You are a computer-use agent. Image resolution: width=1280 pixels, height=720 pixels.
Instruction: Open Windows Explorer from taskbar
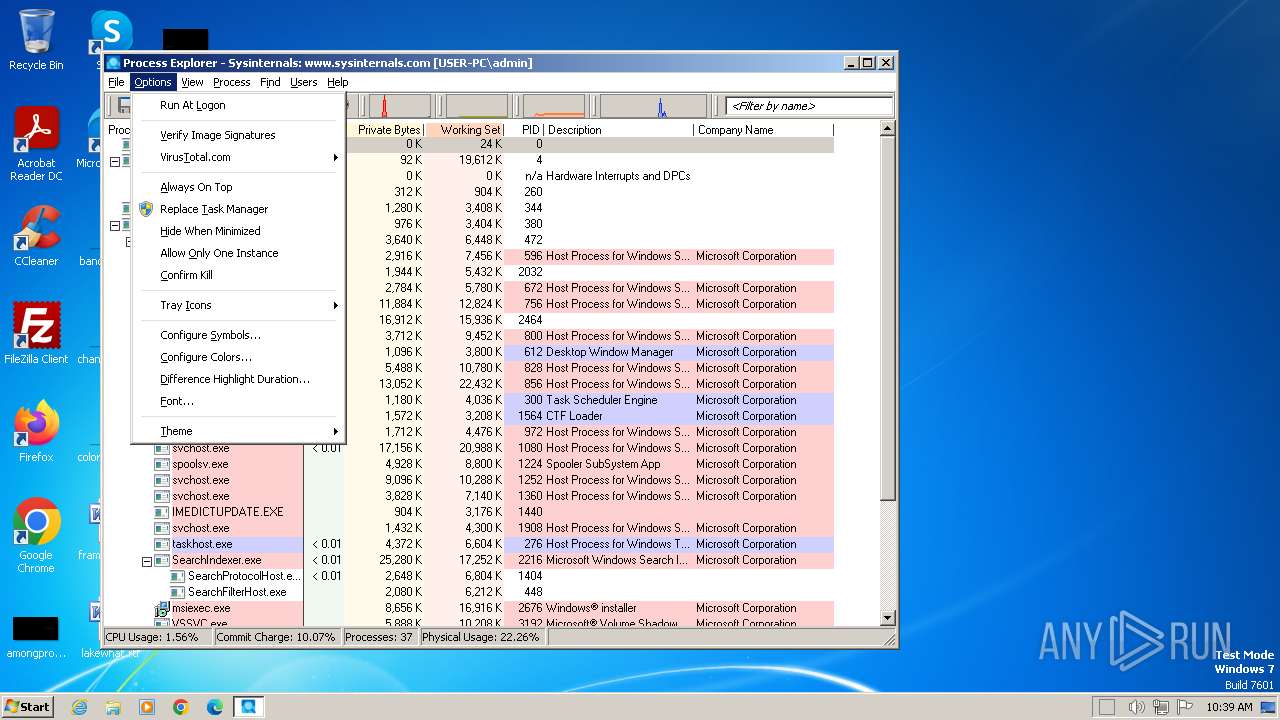(113, 707)
